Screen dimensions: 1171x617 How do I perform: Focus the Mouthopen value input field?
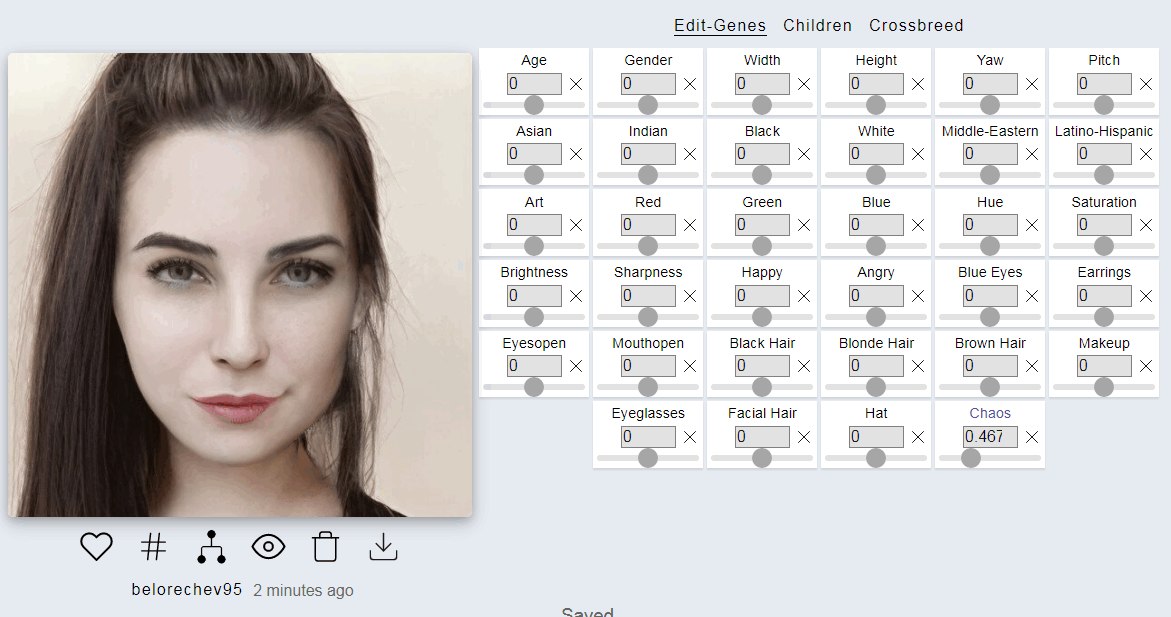648,366
